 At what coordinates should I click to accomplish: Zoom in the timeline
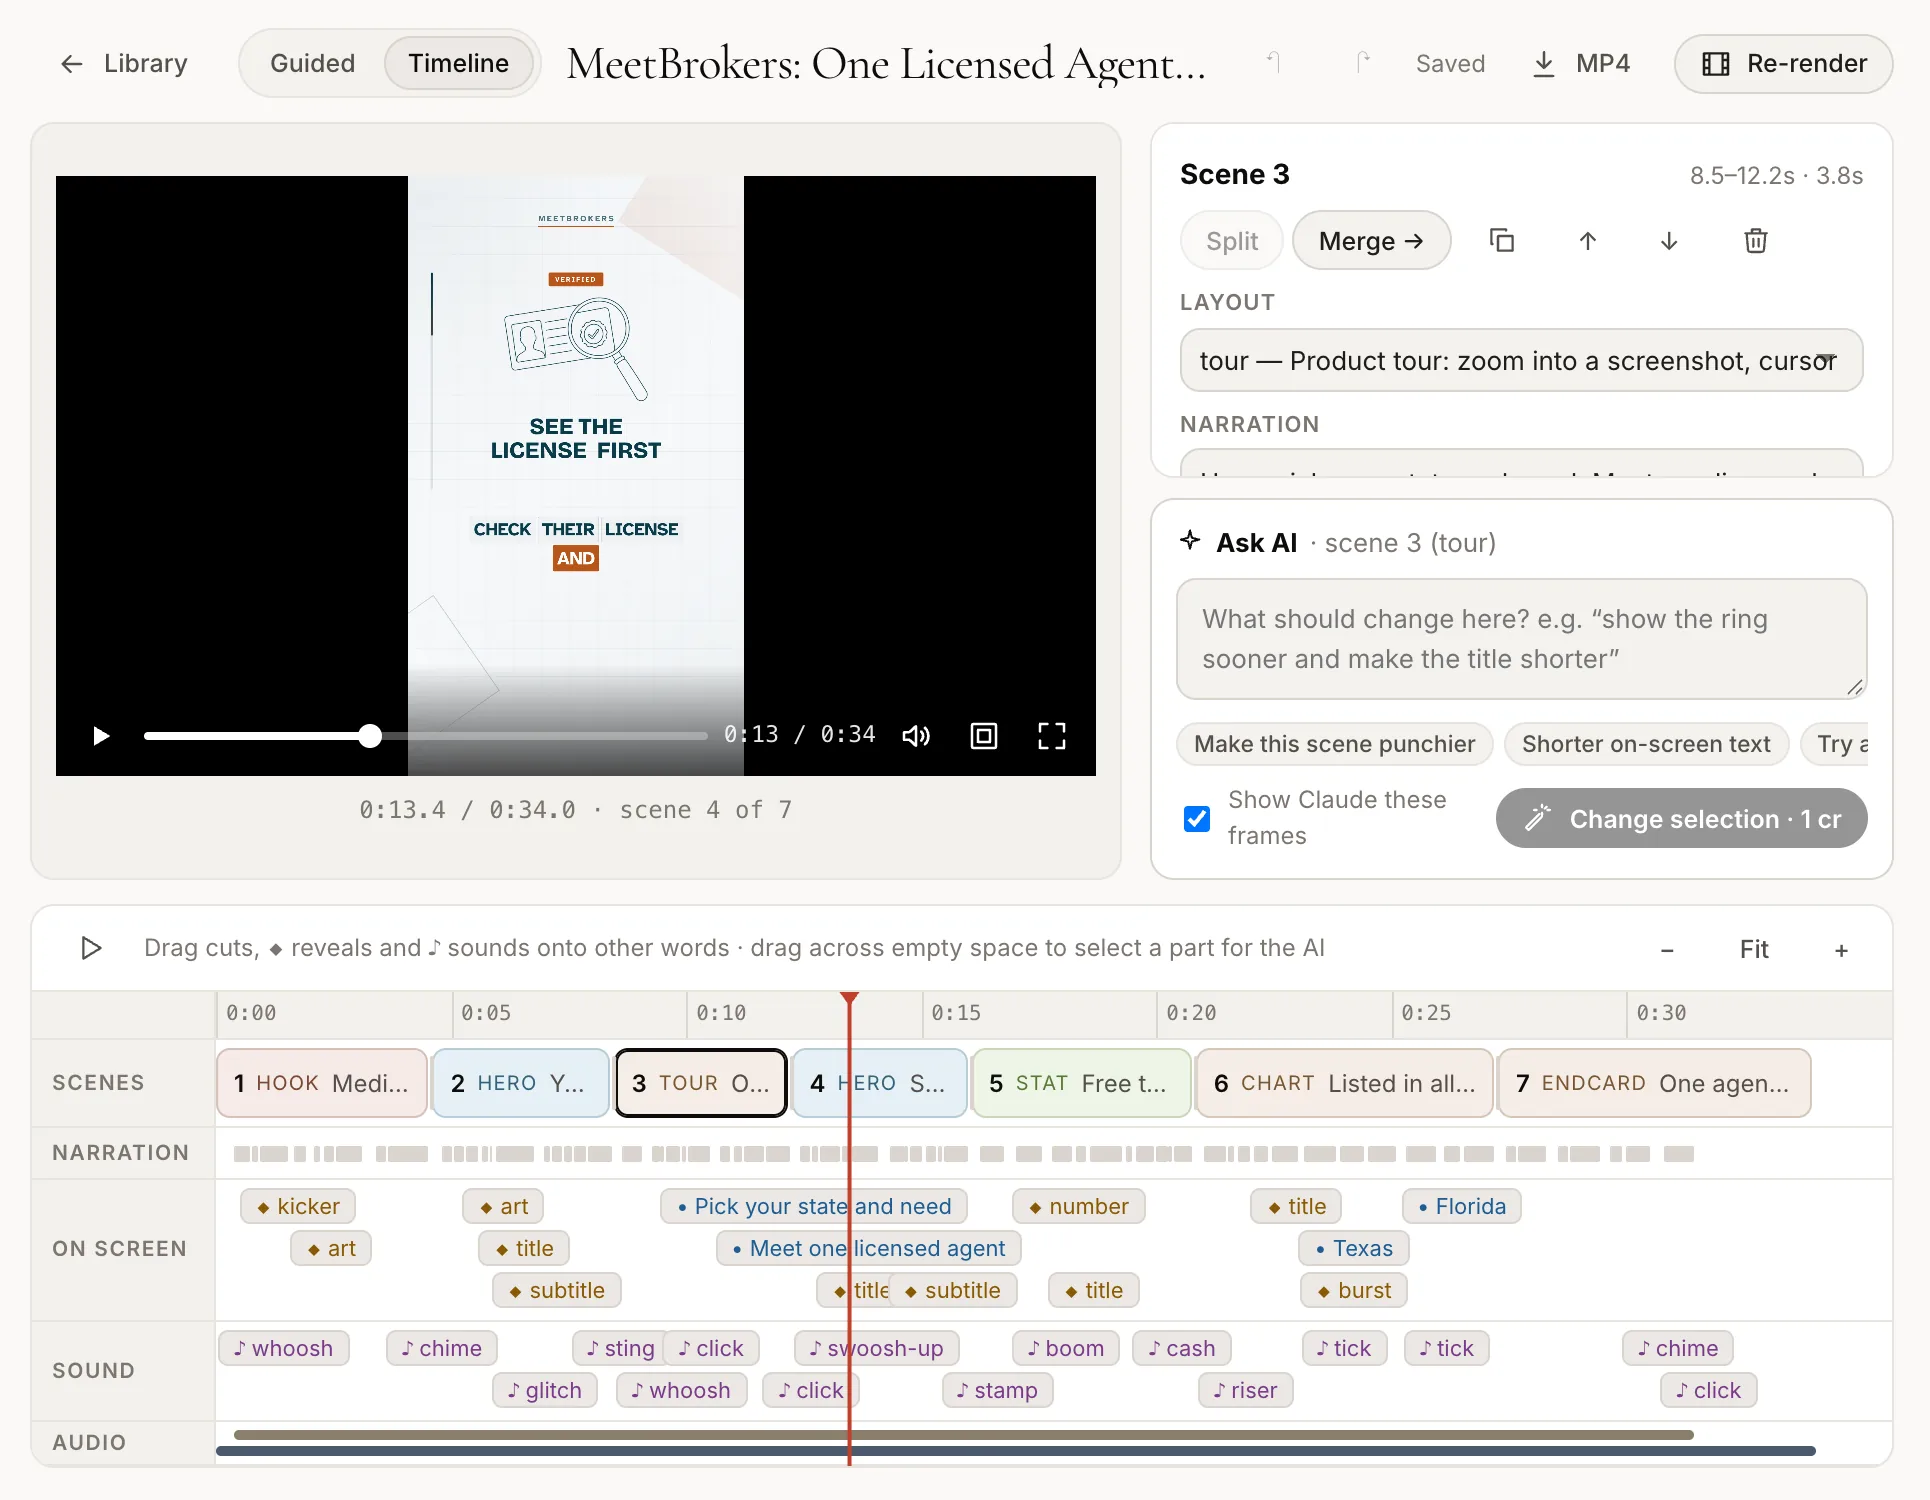coord(1841,950)
